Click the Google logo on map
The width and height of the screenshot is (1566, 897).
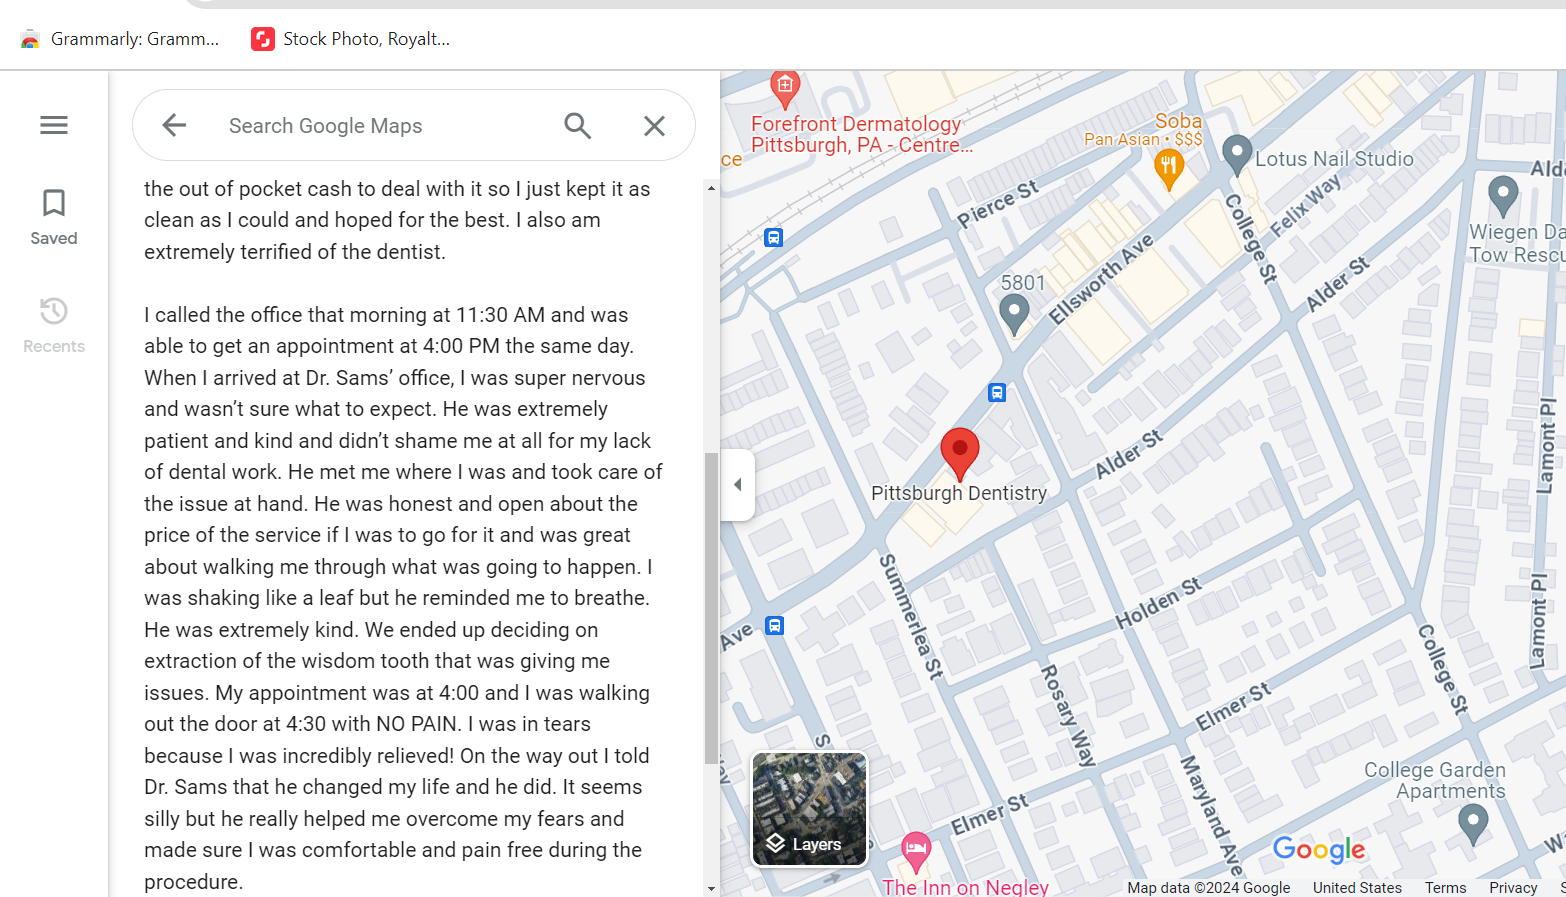click(1319, 850)
